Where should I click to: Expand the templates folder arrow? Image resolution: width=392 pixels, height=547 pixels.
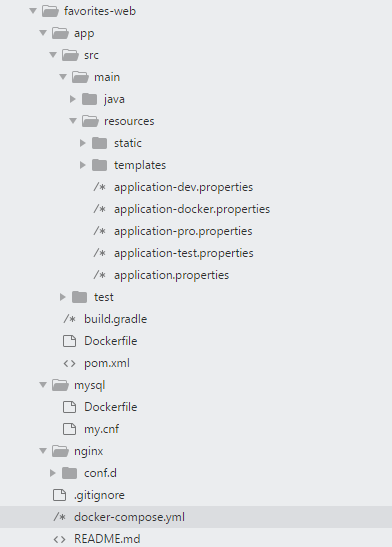coord(83,165)
